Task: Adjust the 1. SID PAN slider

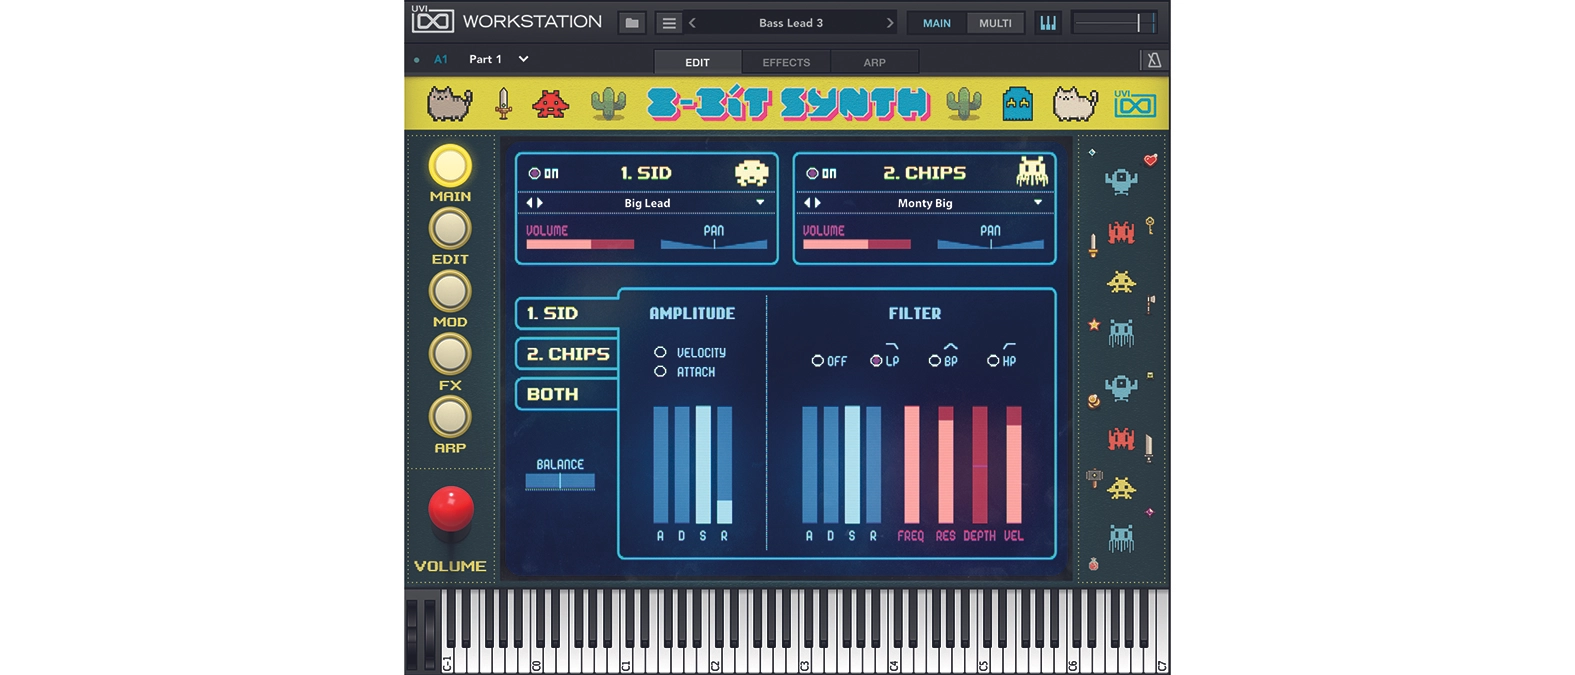Action: click(714, 244)
